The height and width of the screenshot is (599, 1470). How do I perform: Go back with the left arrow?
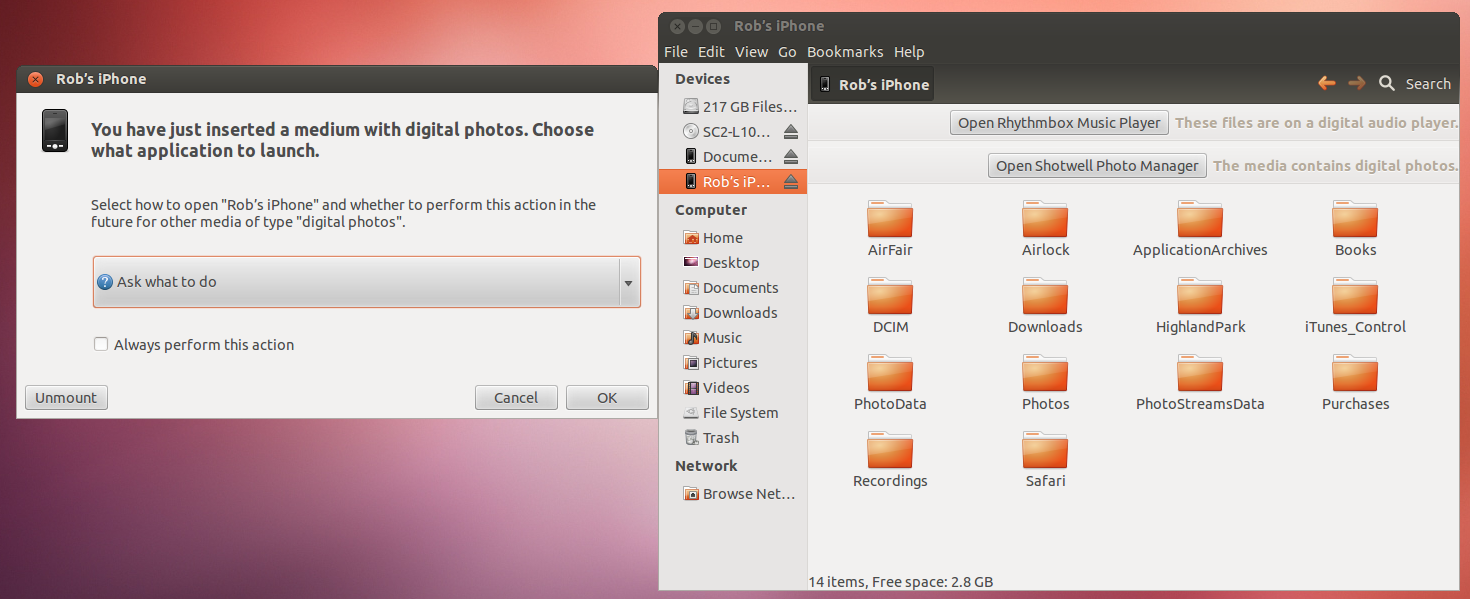tap(1326, 83)
